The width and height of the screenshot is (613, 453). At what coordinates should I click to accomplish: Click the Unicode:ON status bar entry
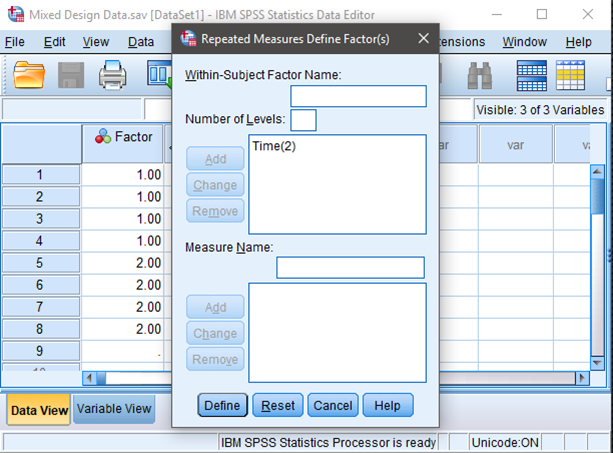tap(505, 442)
